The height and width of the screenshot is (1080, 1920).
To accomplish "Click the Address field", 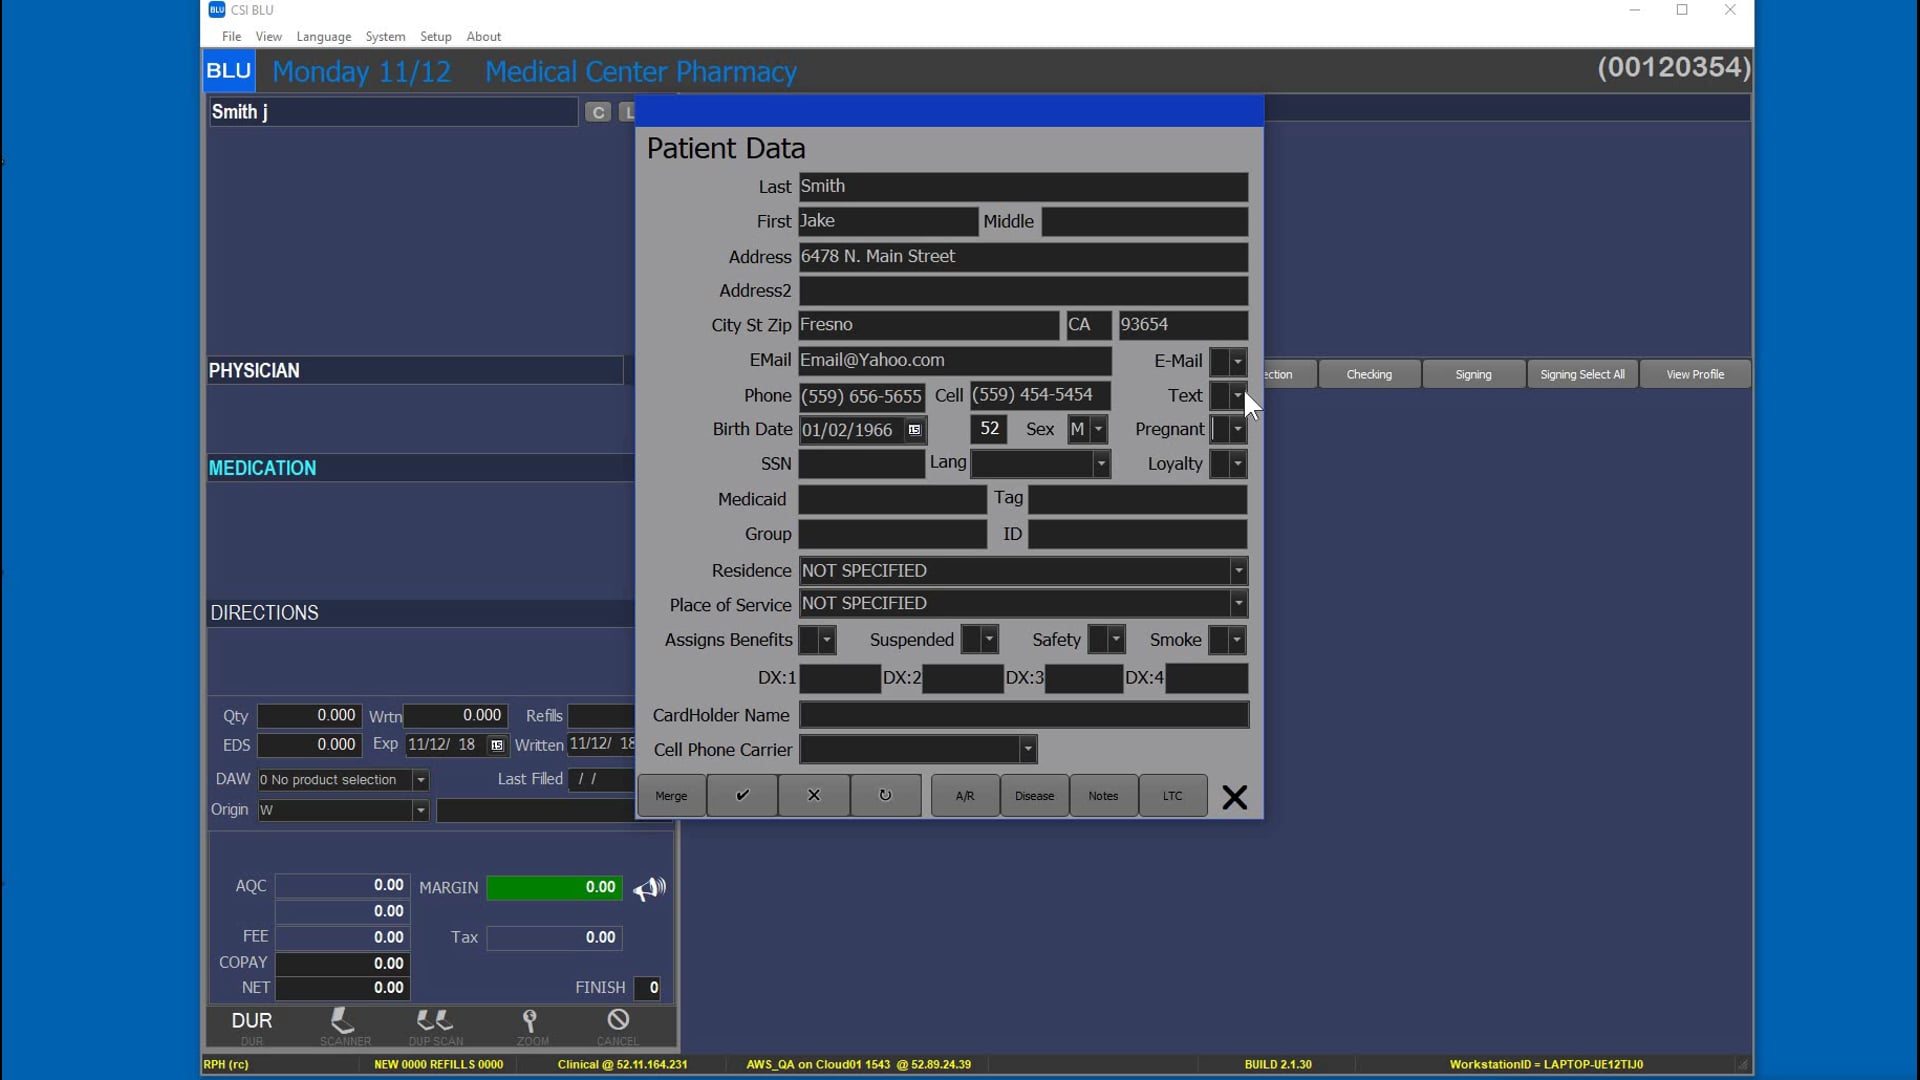I will coord(1023,257).
